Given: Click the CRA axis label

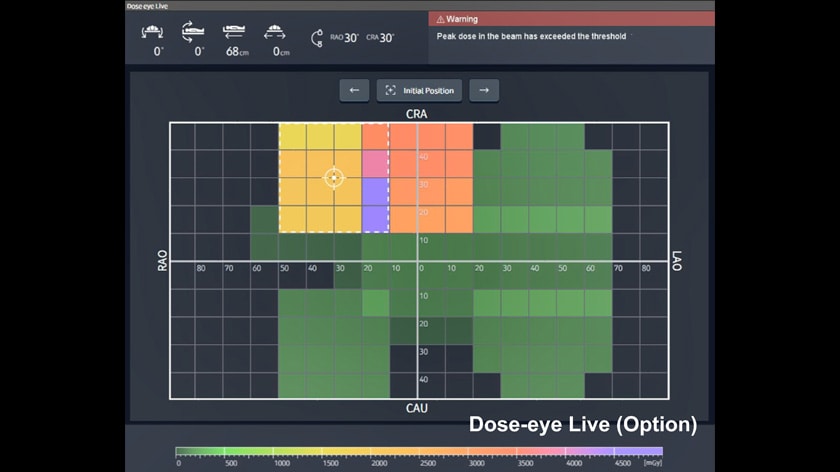Looking at the screenshot, I should (x=417, y=114).
